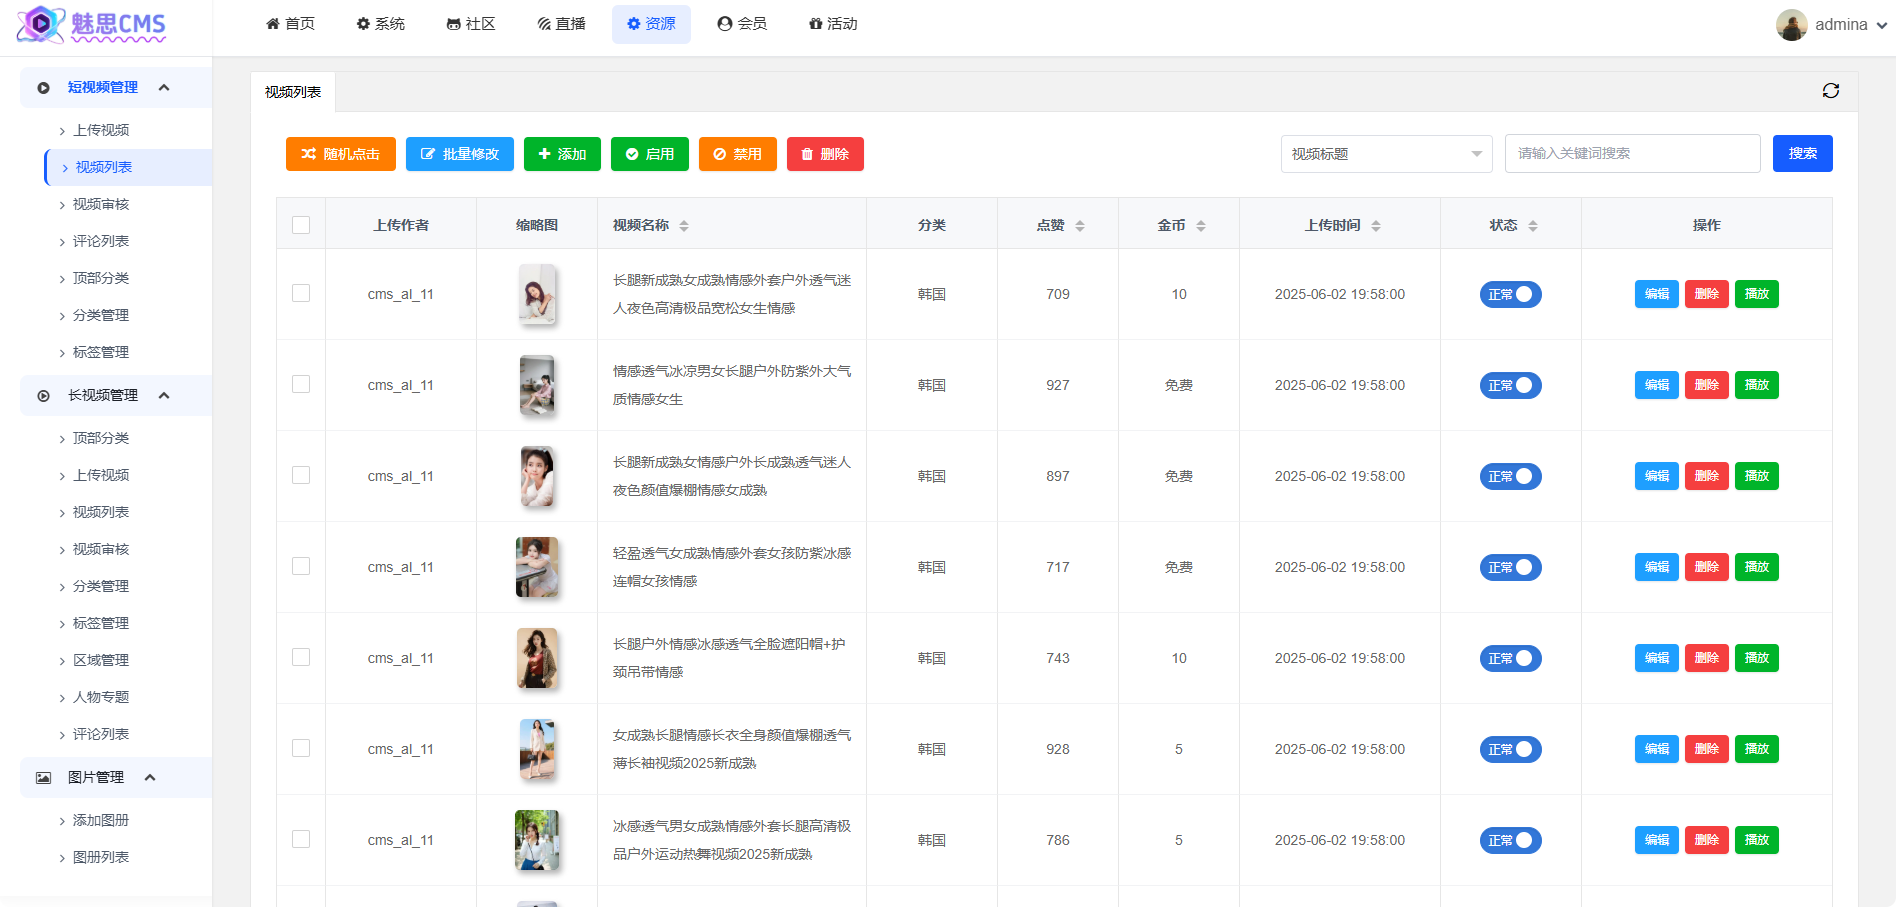Toggle 正常 status switch on first video row

pos(1510,294)
